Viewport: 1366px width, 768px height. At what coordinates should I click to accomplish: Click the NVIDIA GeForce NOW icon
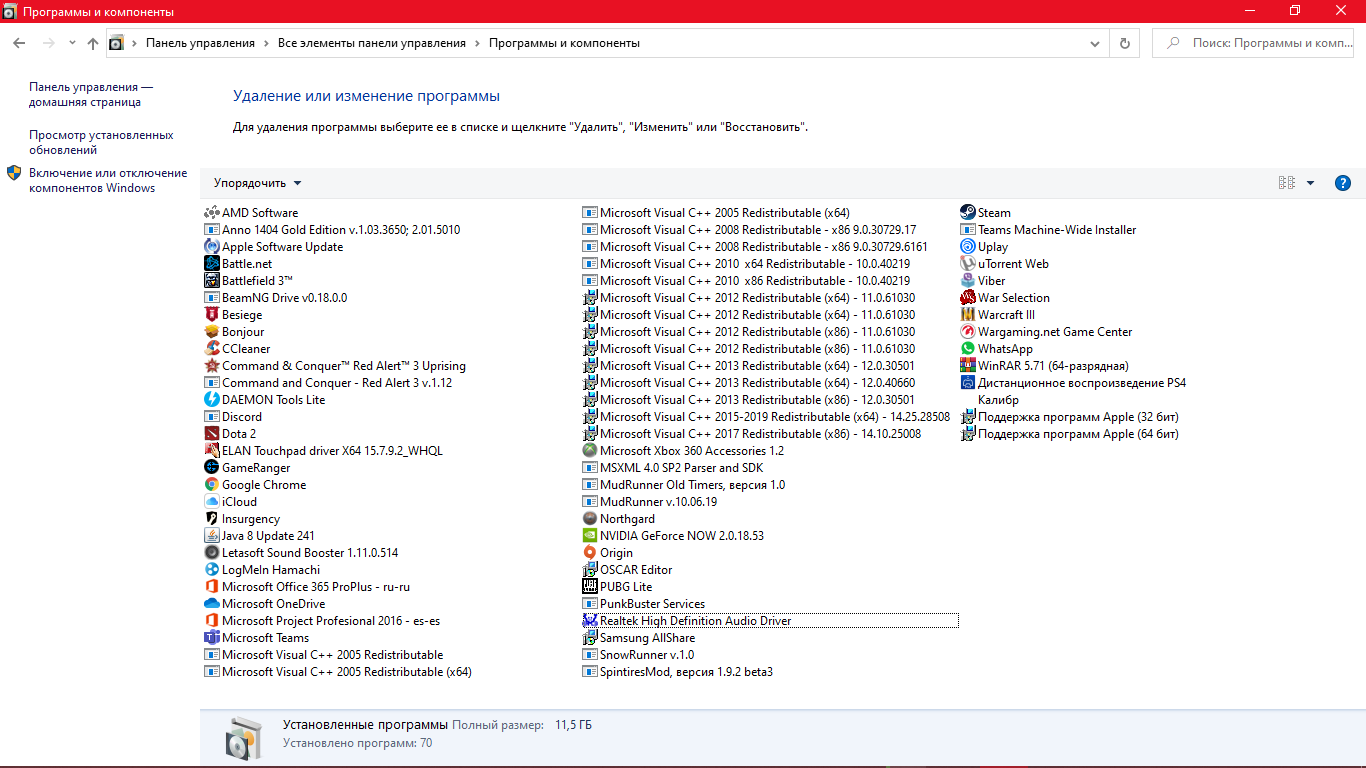point(589,536)
